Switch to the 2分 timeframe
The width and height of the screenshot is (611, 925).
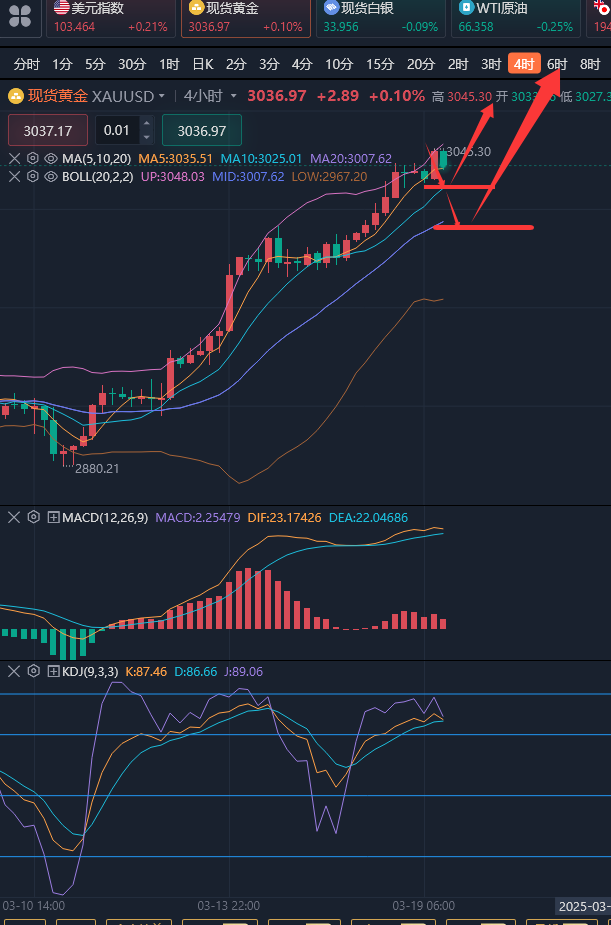pyautogui.click(x=236, y=64)
